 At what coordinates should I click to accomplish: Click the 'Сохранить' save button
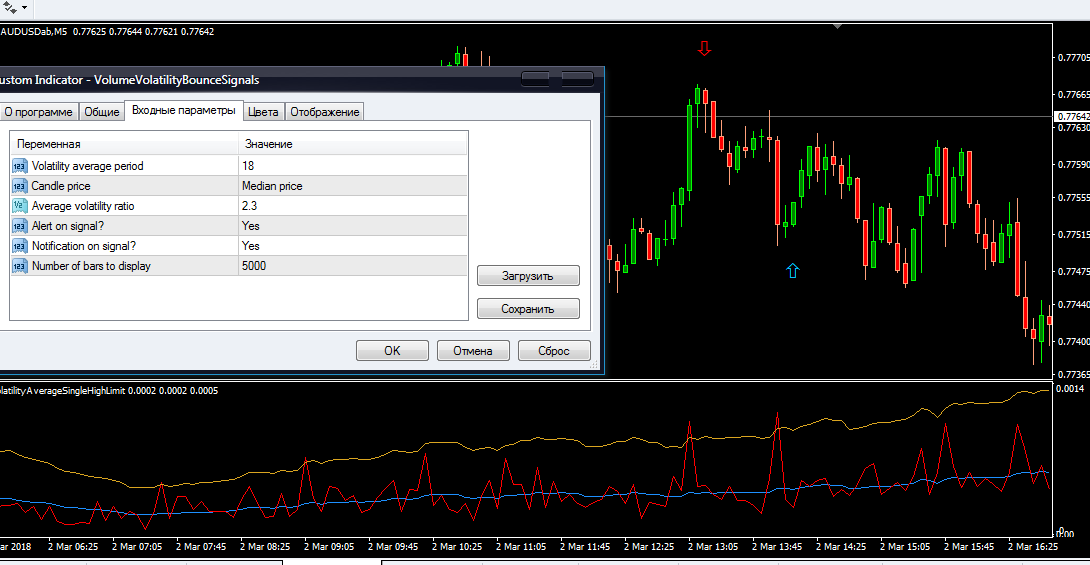[x=528, y=309]
